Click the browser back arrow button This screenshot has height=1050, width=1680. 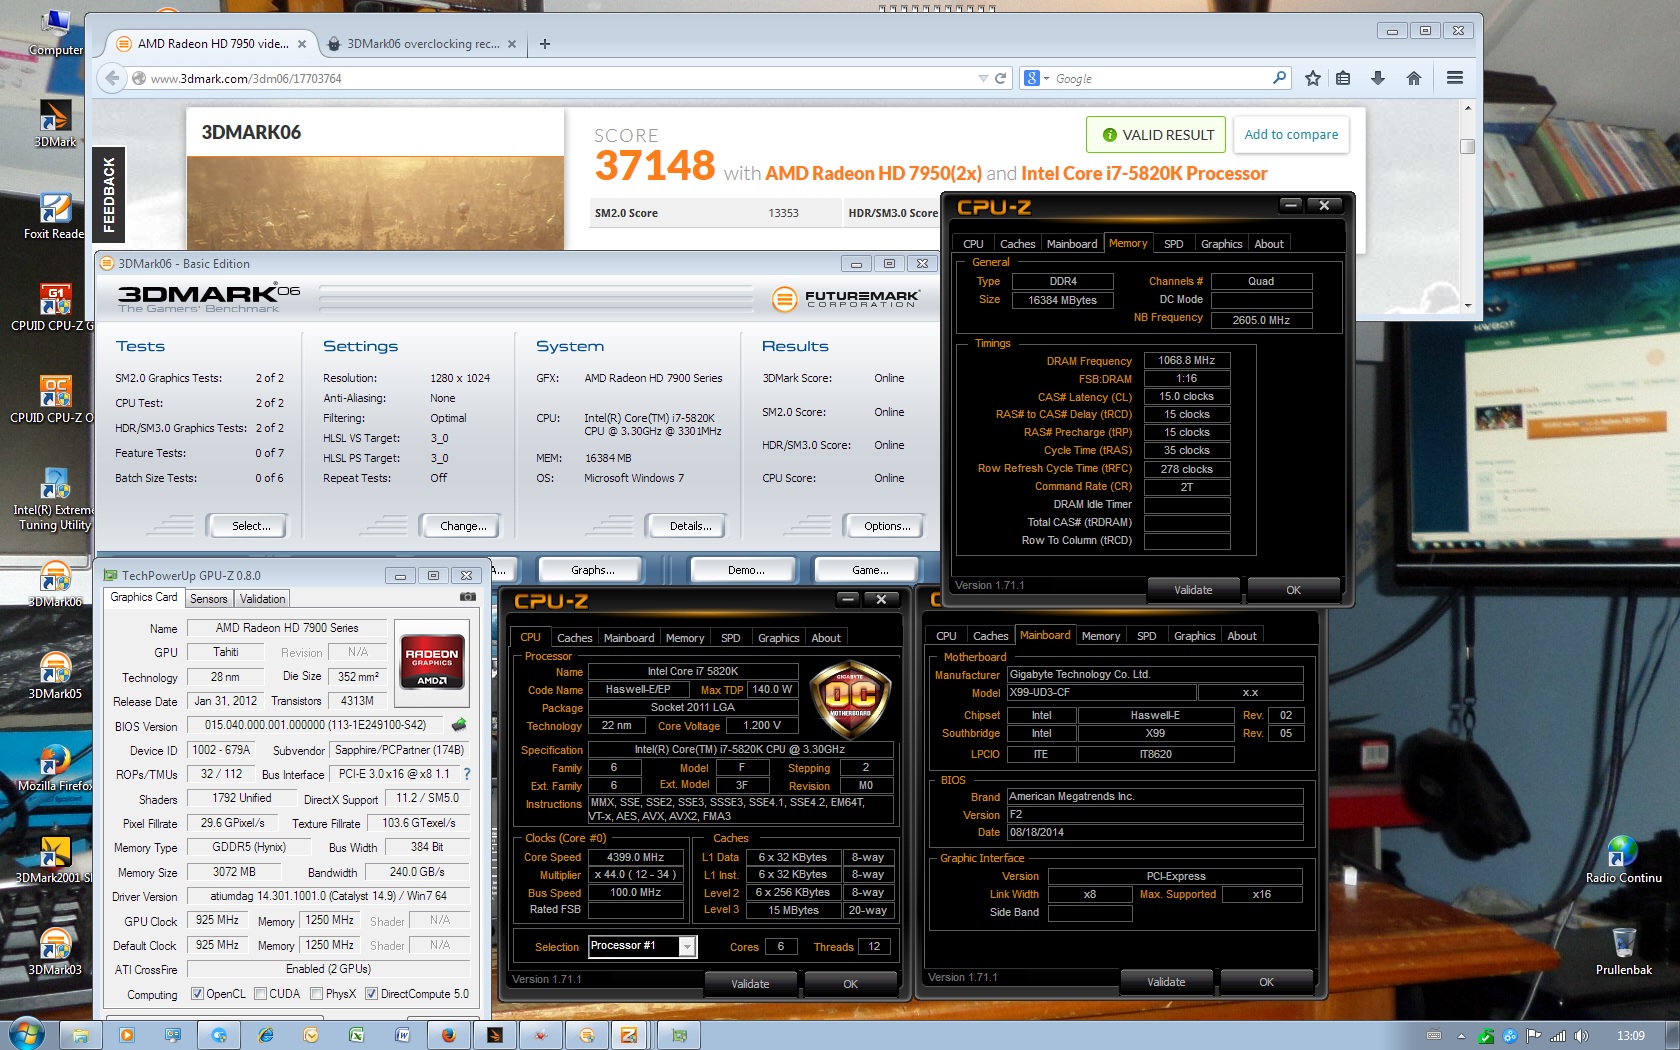113,78
